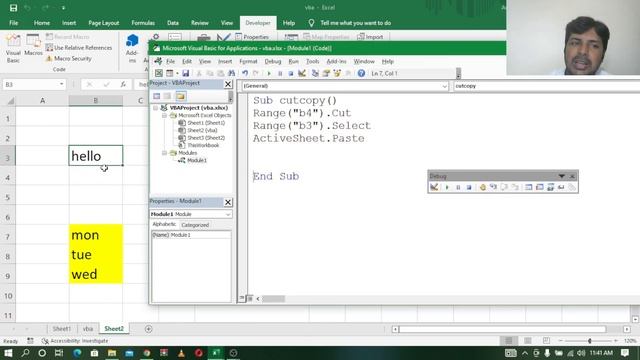Open the VBA Run menu

[293, 62]
